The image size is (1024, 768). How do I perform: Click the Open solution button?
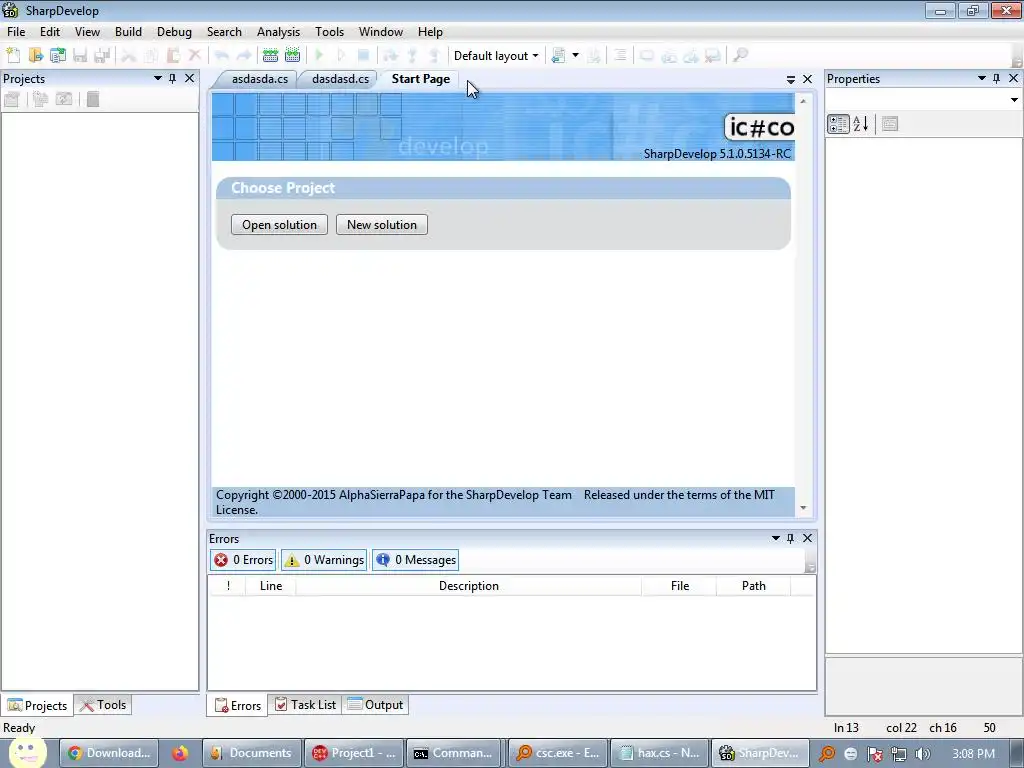[280, 225]
